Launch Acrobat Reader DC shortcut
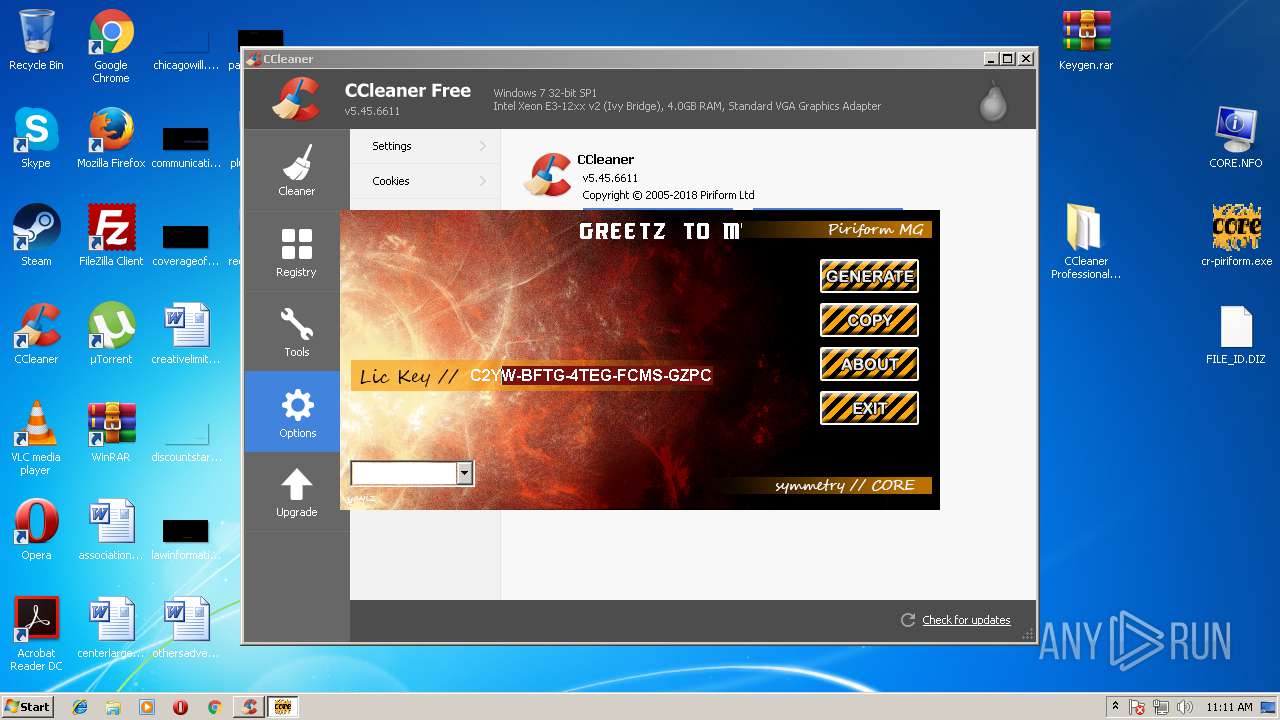 36,635
